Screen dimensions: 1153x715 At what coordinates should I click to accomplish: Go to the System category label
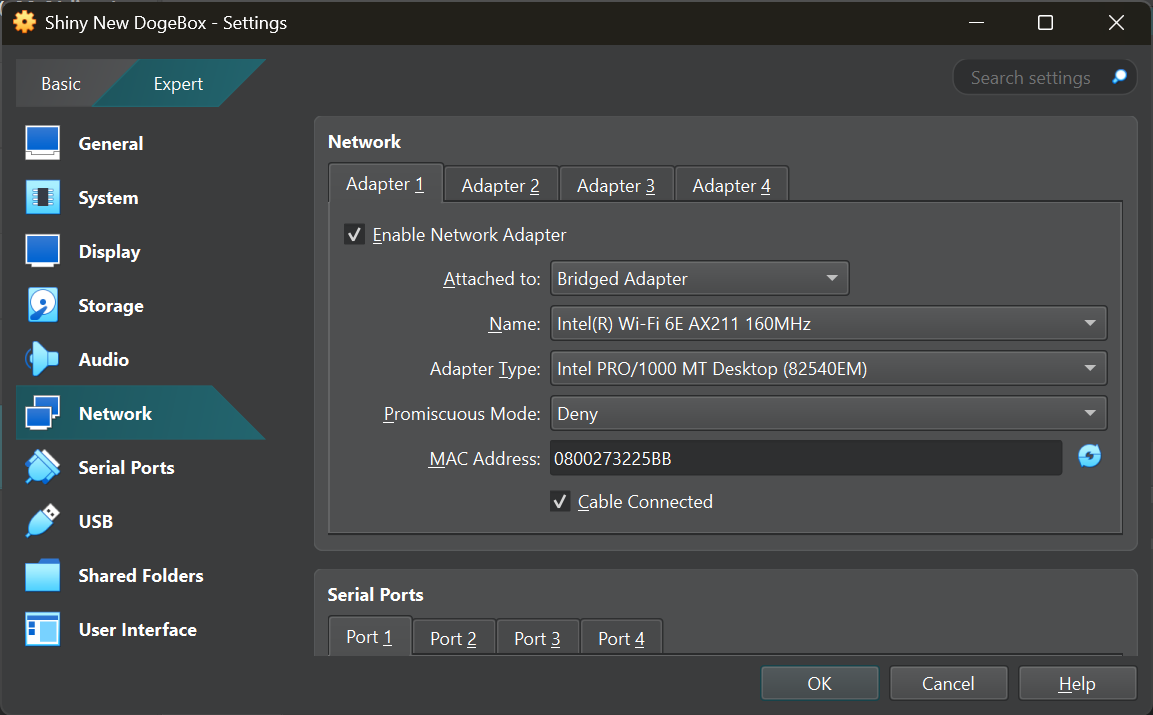pos(108,198)
